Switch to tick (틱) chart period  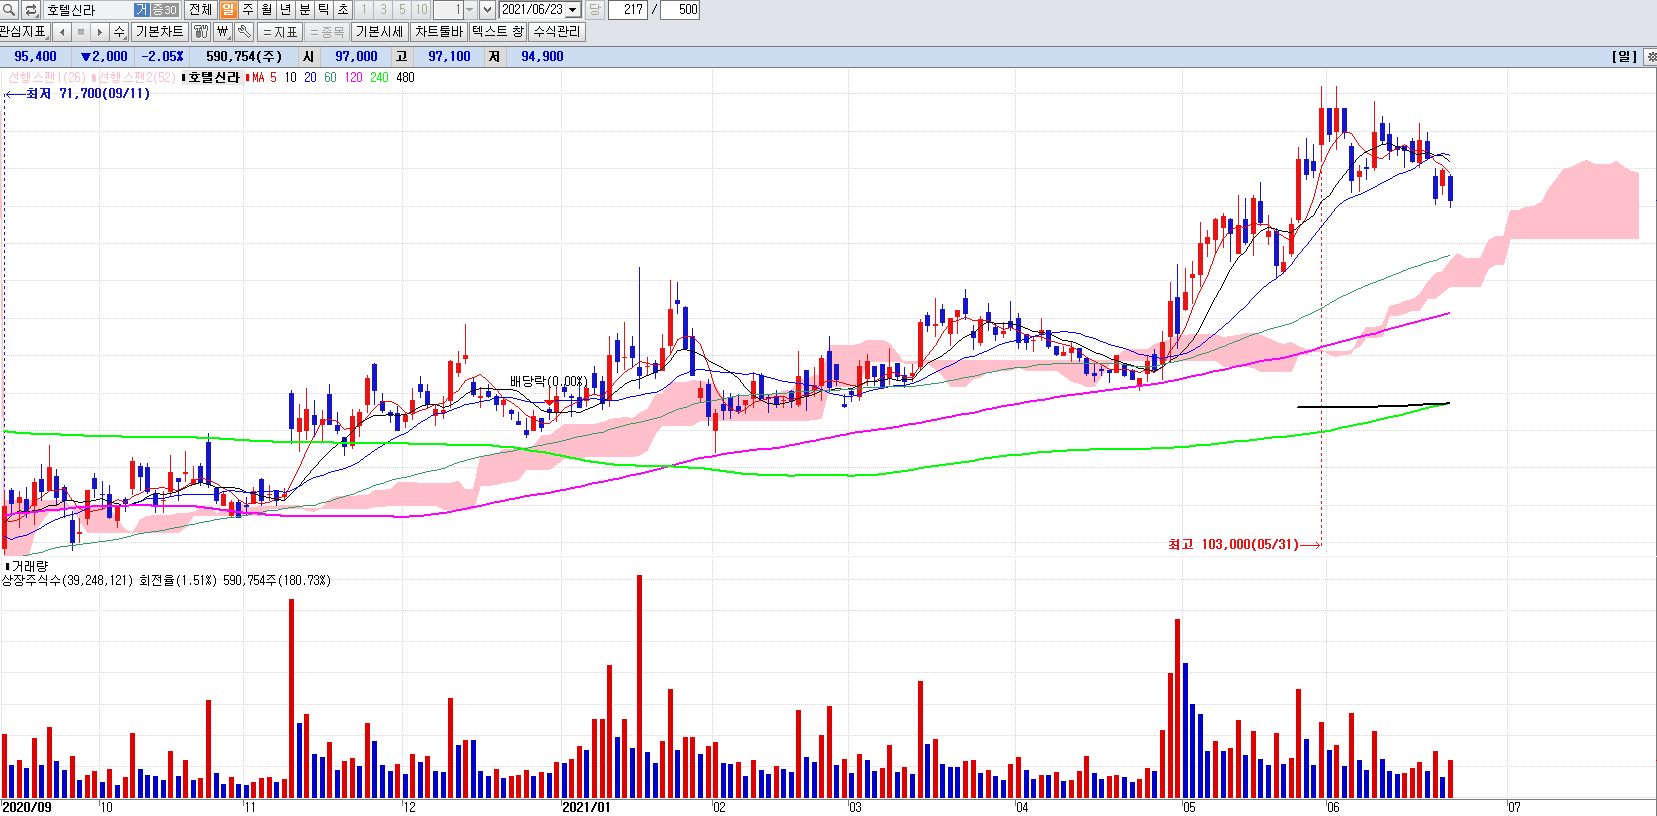pyautogui.click(x=323, y=10)
